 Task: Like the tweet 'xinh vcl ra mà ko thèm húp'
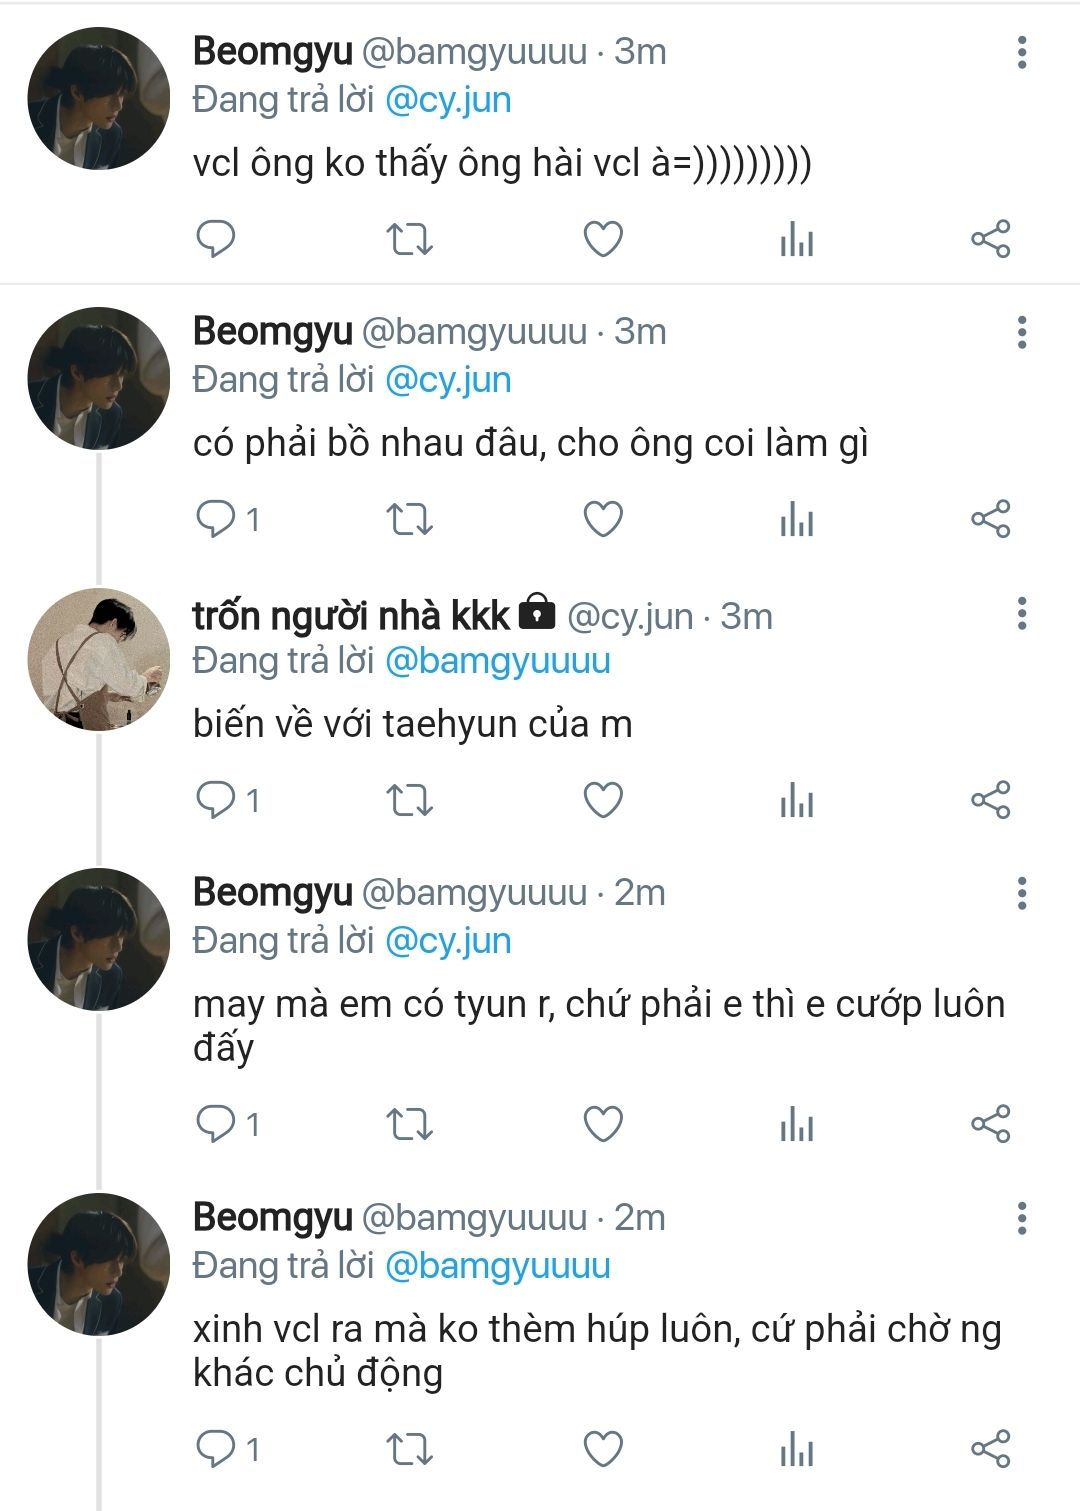(x=603, y=1448)
